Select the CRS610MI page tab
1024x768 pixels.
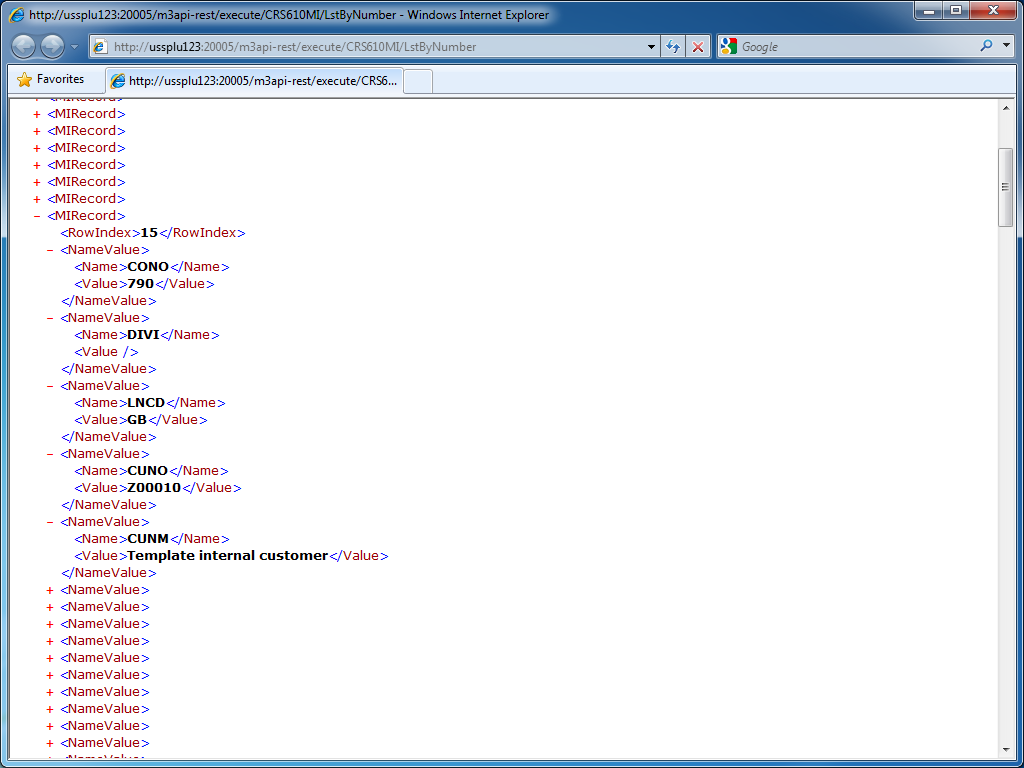(255, 81)
